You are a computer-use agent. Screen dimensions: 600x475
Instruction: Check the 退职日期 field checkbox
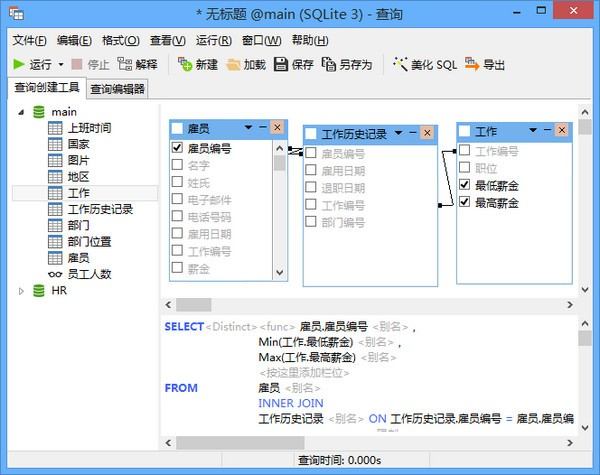pos(311,187)
